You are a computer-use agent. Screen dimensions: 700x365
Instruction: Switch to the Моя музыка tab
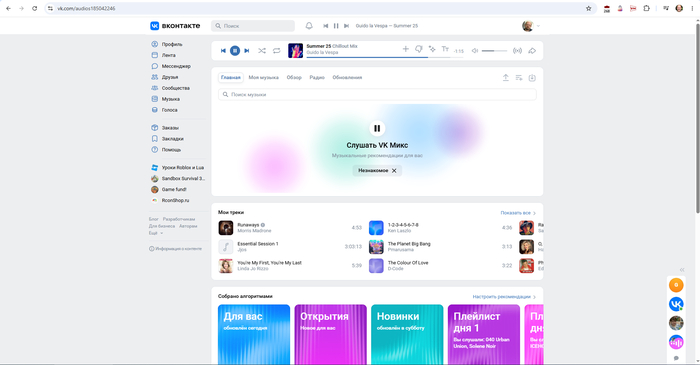263,78
